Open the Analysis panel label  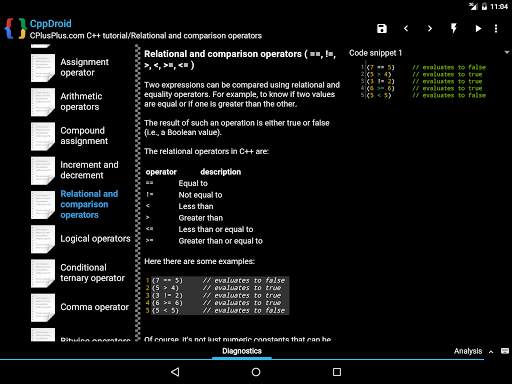(468, 351)
